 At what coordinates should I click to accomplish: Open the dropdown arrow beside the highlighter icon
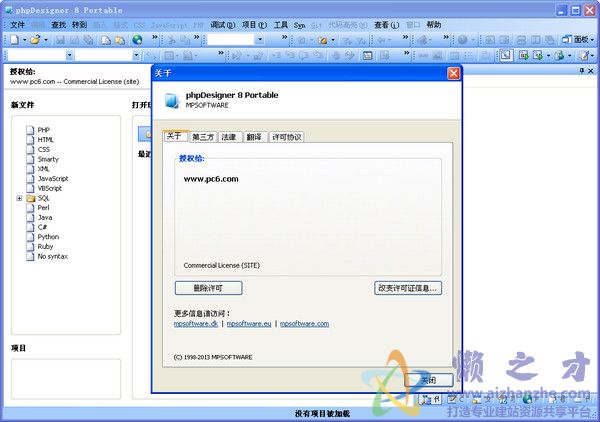pyautogui.click(x=333, y=40)
